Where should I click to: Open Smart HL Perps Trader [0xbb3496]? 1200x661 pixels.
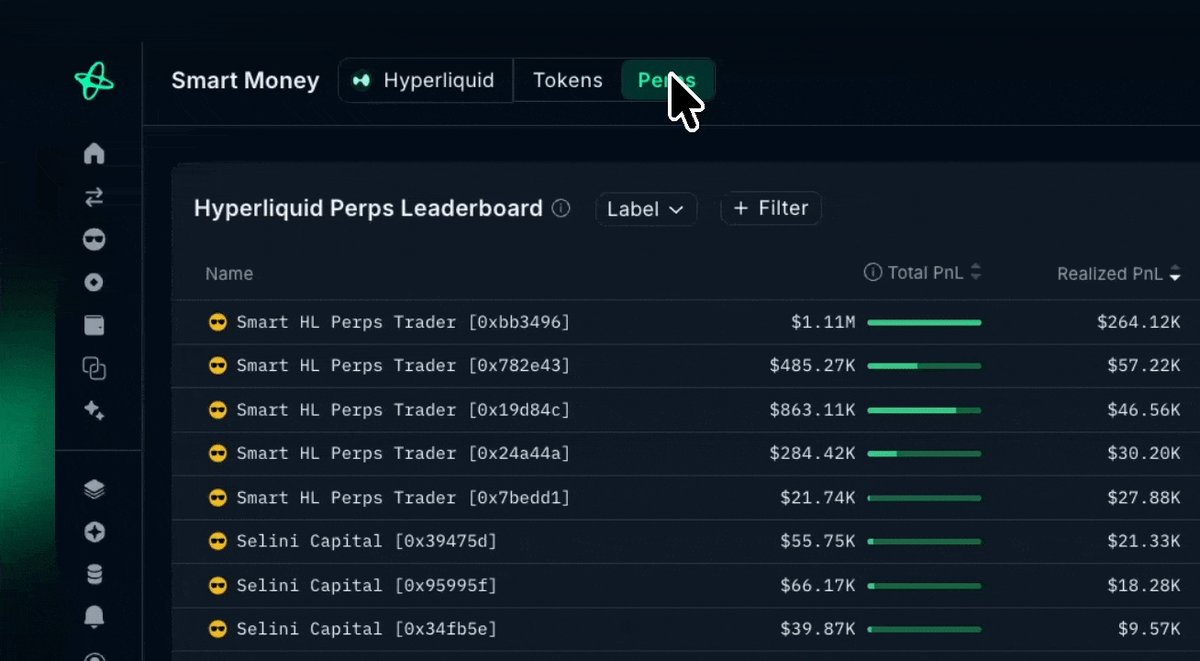403,322
